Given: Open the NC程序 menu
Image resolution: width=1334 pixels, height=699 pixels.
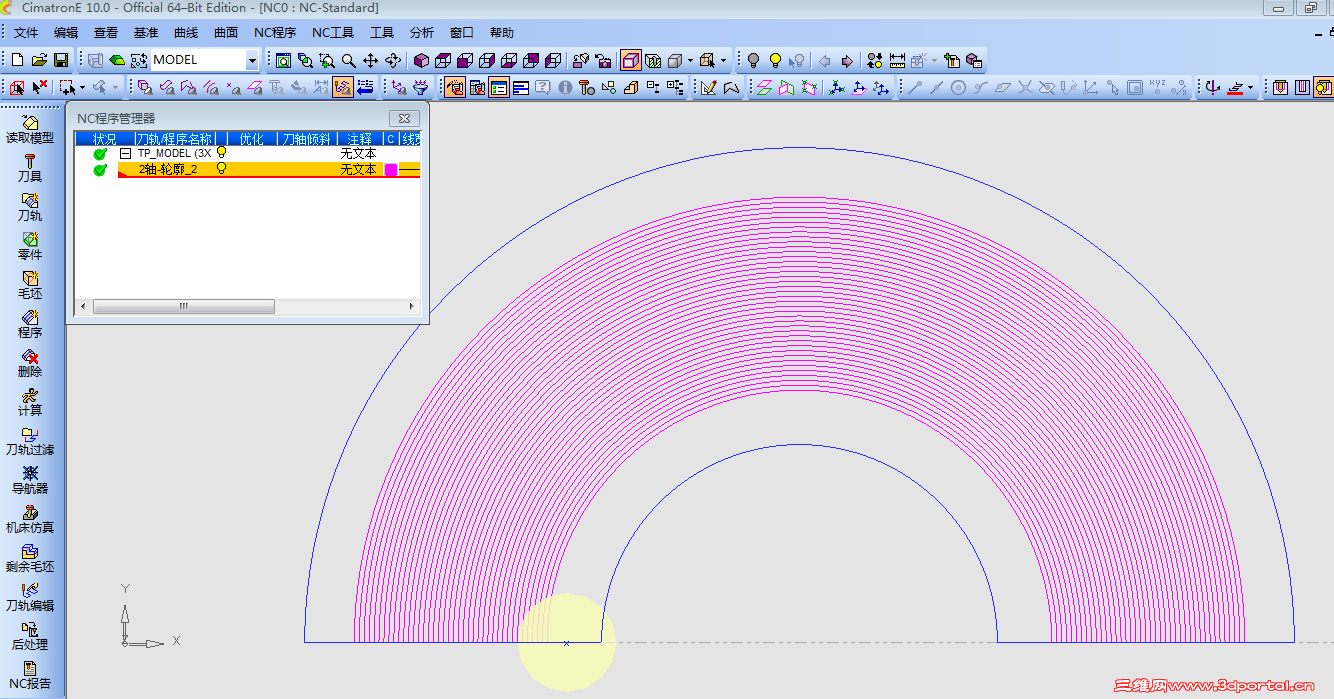Looking at the screenshot, I should pyautogui.click(x=275, y=33).
